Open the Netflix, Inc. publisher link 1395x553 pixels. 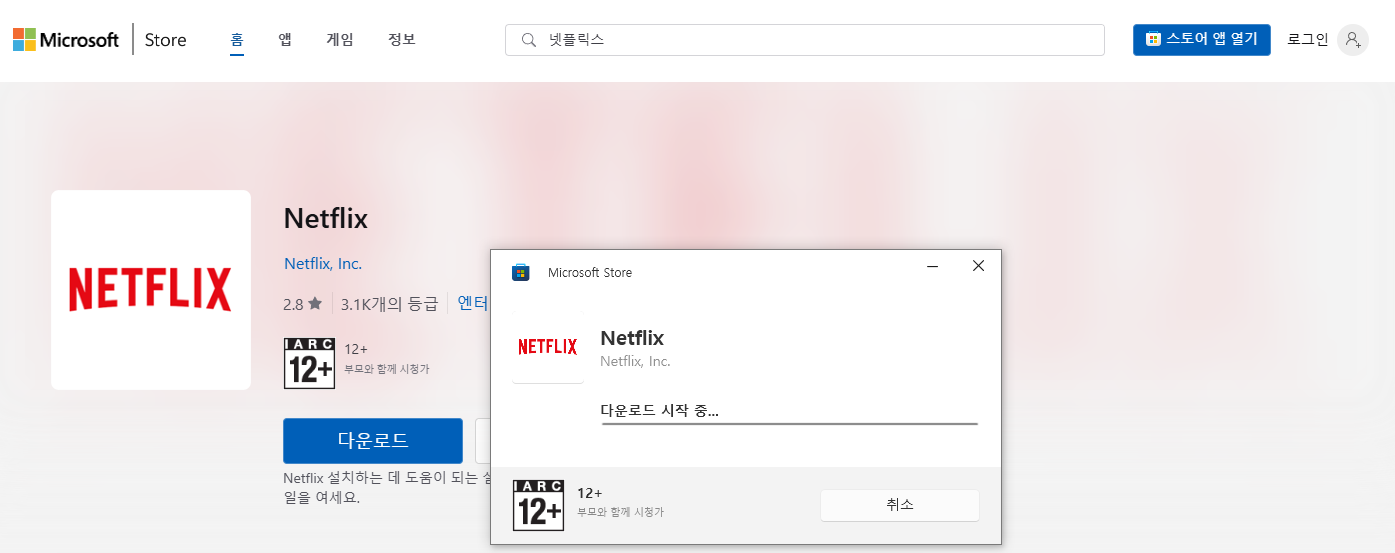323,264
